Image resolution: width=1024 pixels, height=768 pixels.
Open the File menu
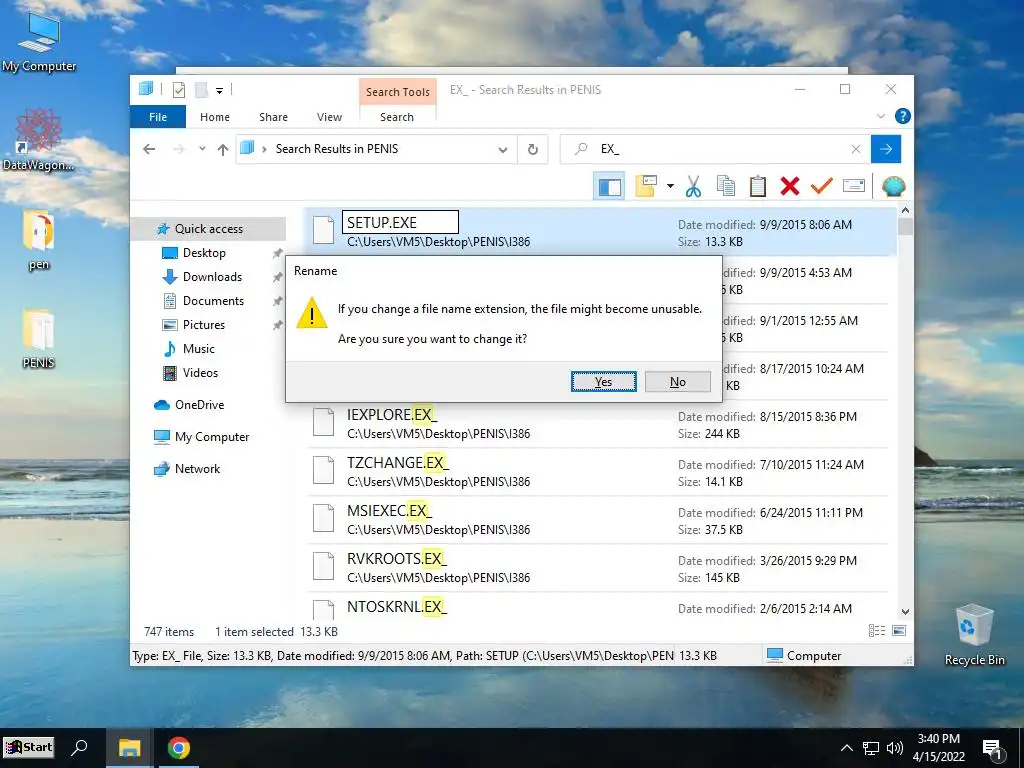(x=158, y=117)
